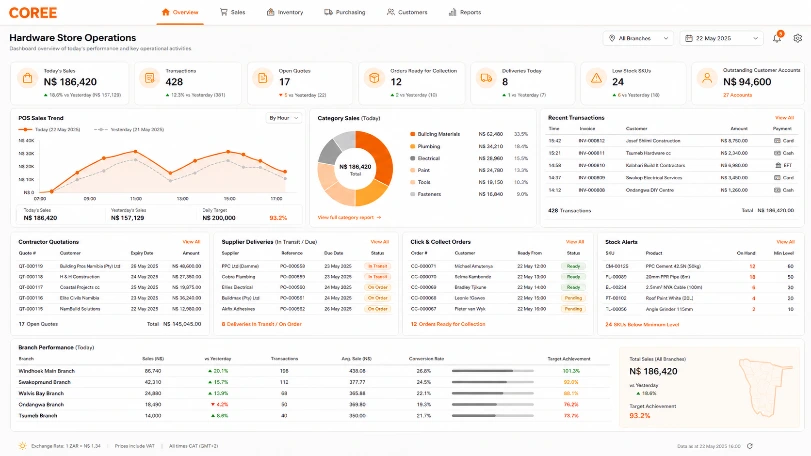Click View All in Contractor Quotations
This screenshot has width=811, height=456.
click(x=191, y=241)
